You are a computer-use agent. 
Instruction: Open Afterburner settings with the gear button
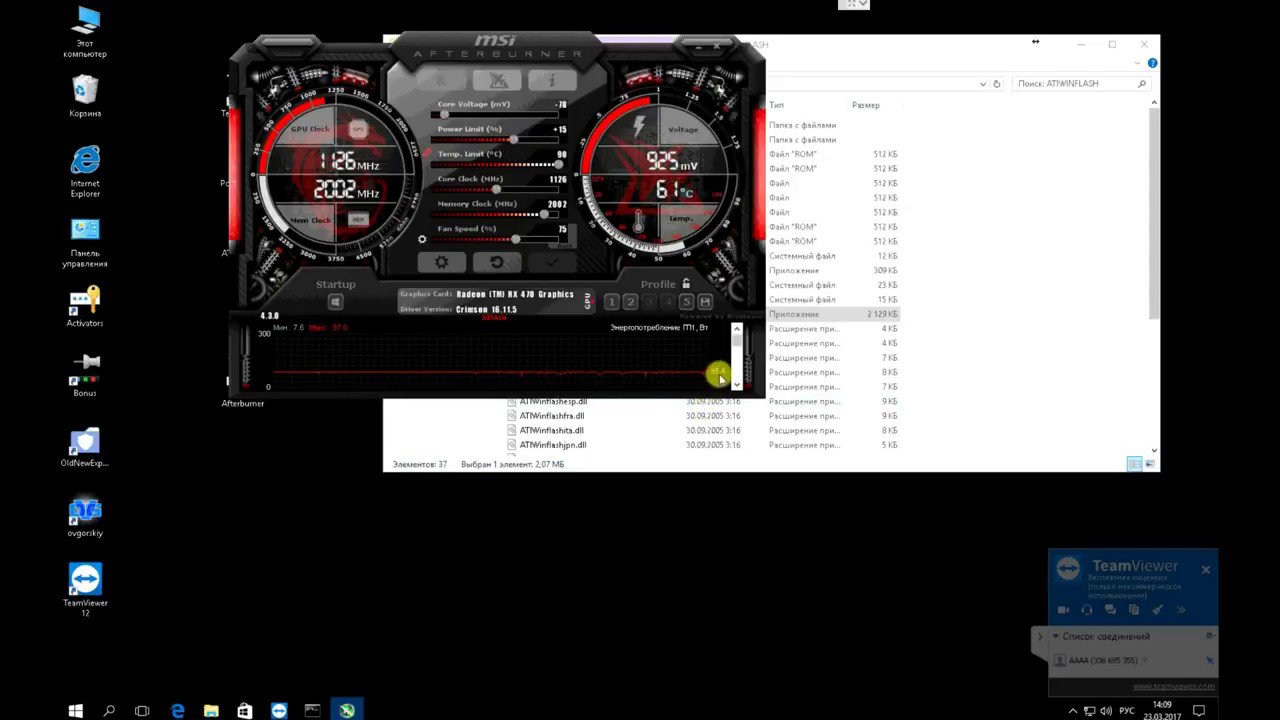[x=442, y=263]
